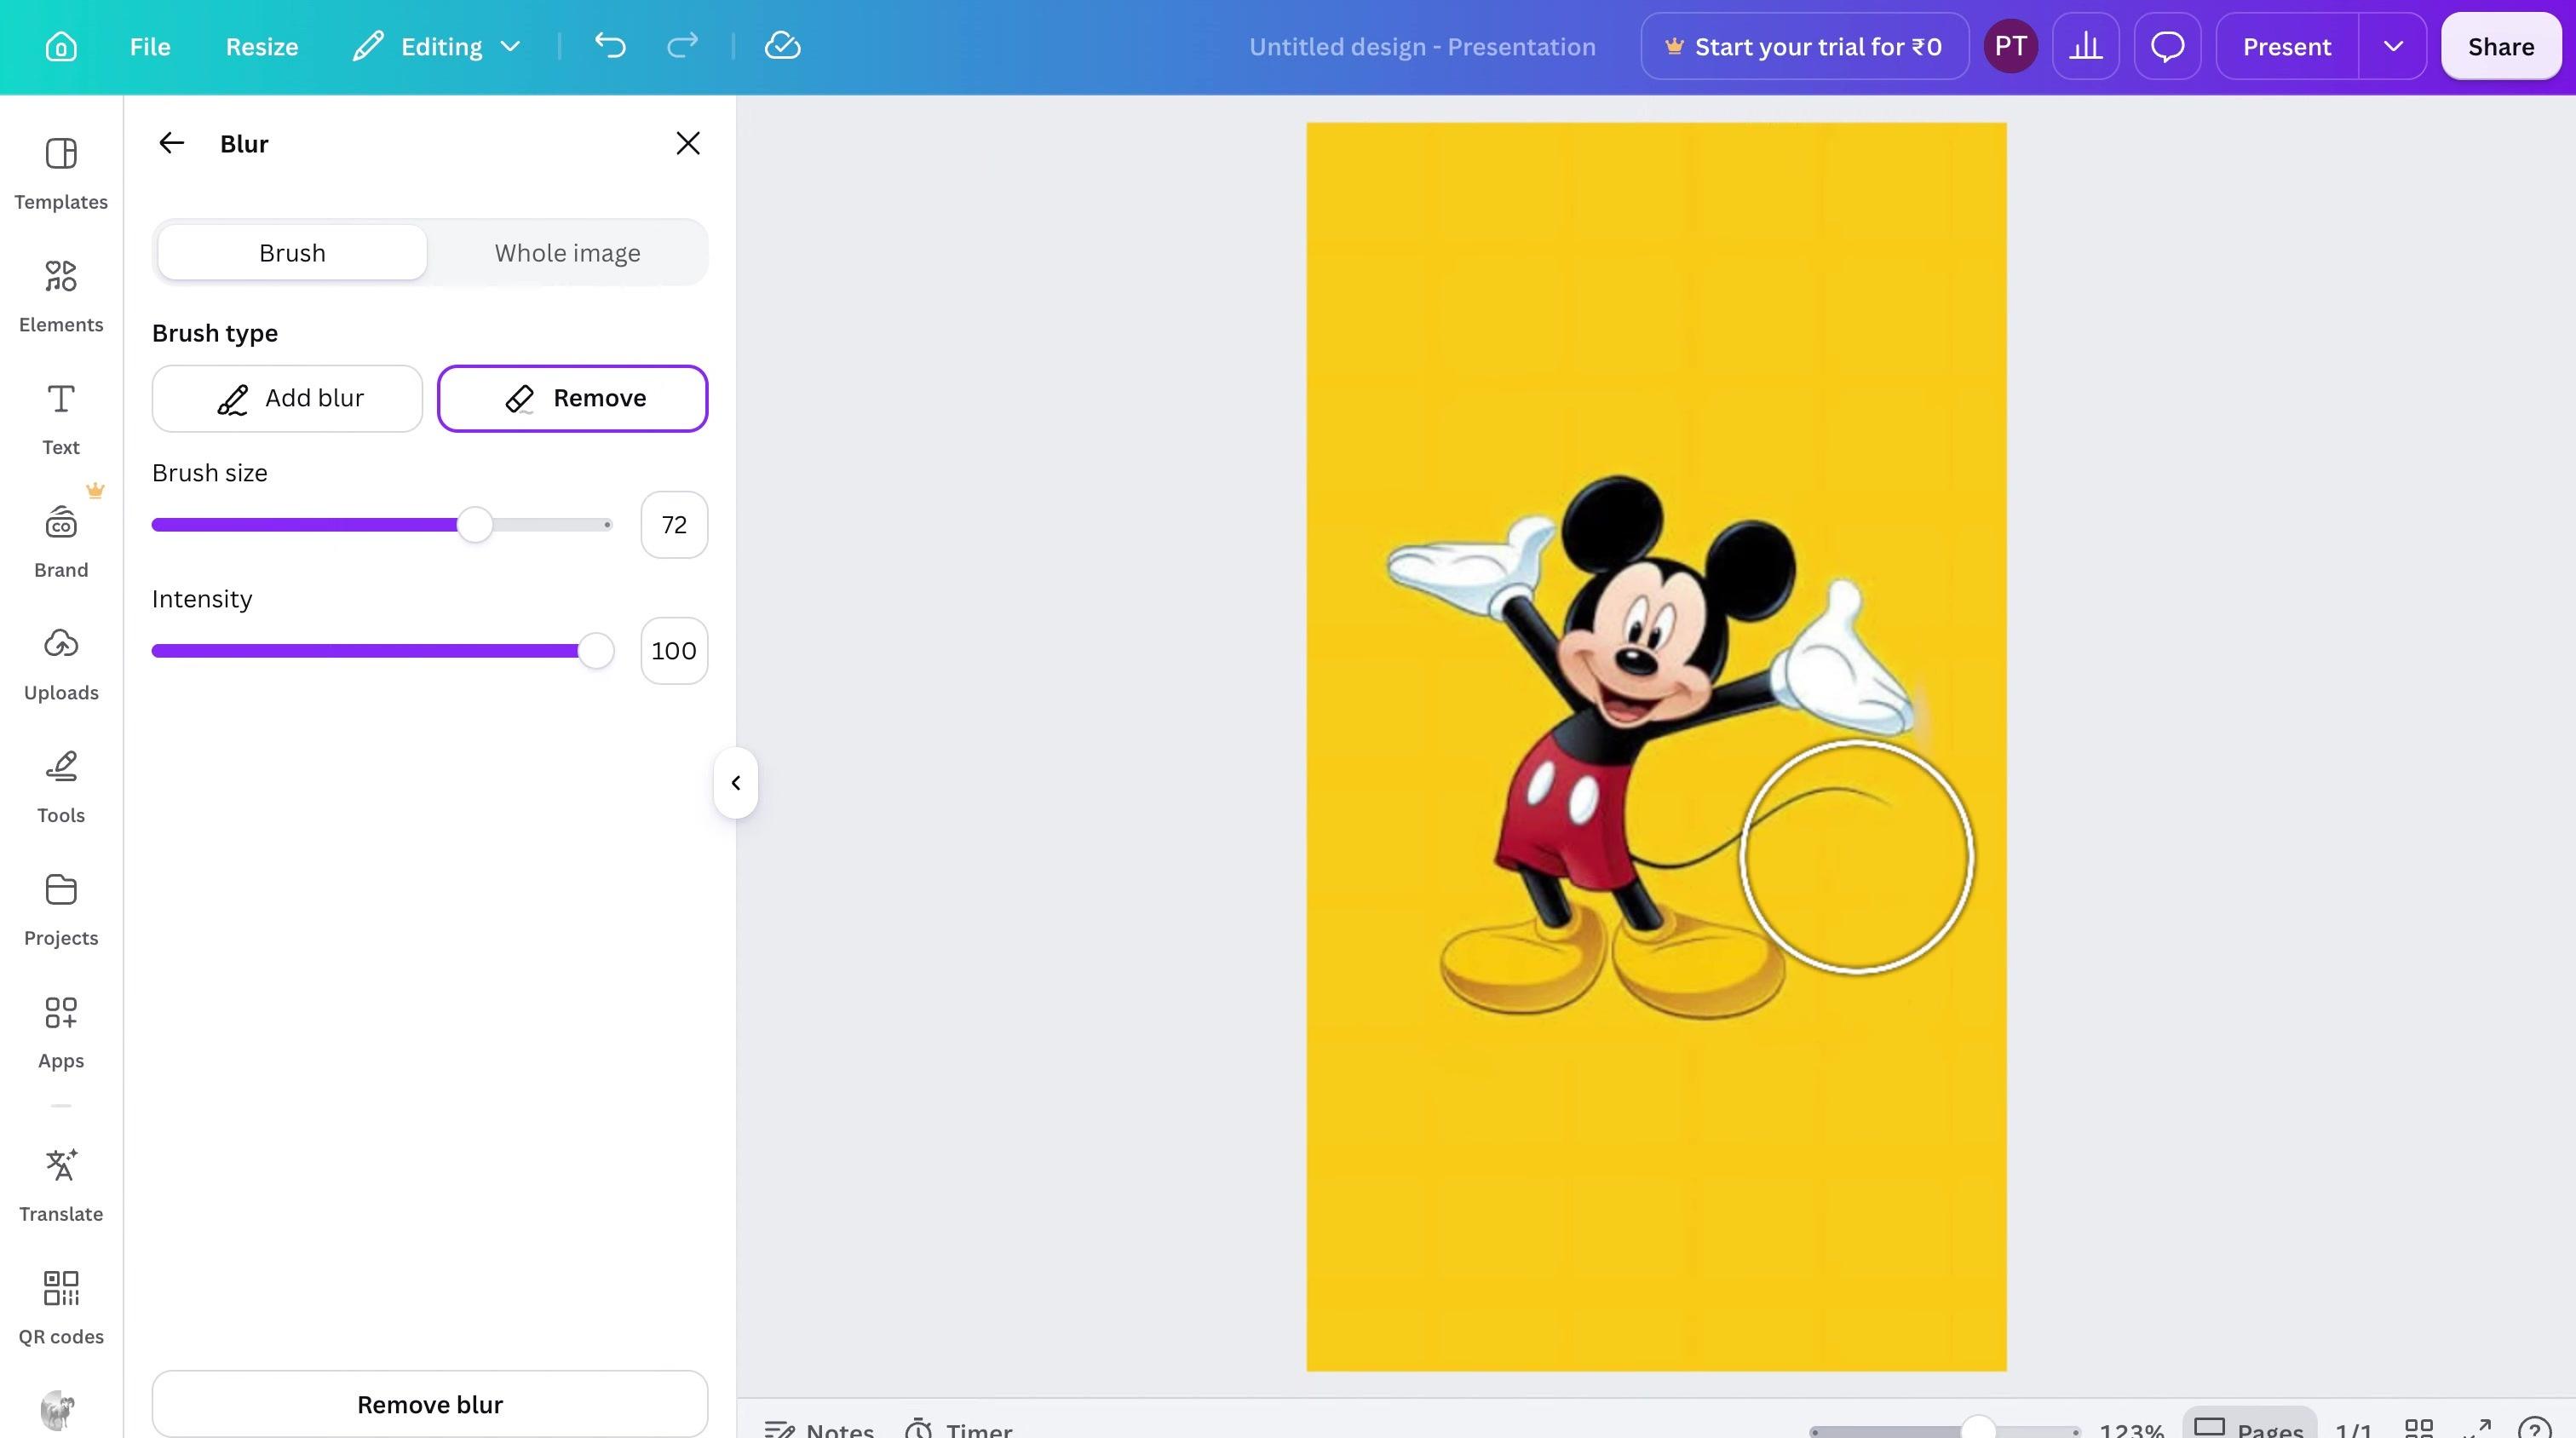Open the comments bubble icon
The image size is (2576, 1438).
pos(2167,46)
